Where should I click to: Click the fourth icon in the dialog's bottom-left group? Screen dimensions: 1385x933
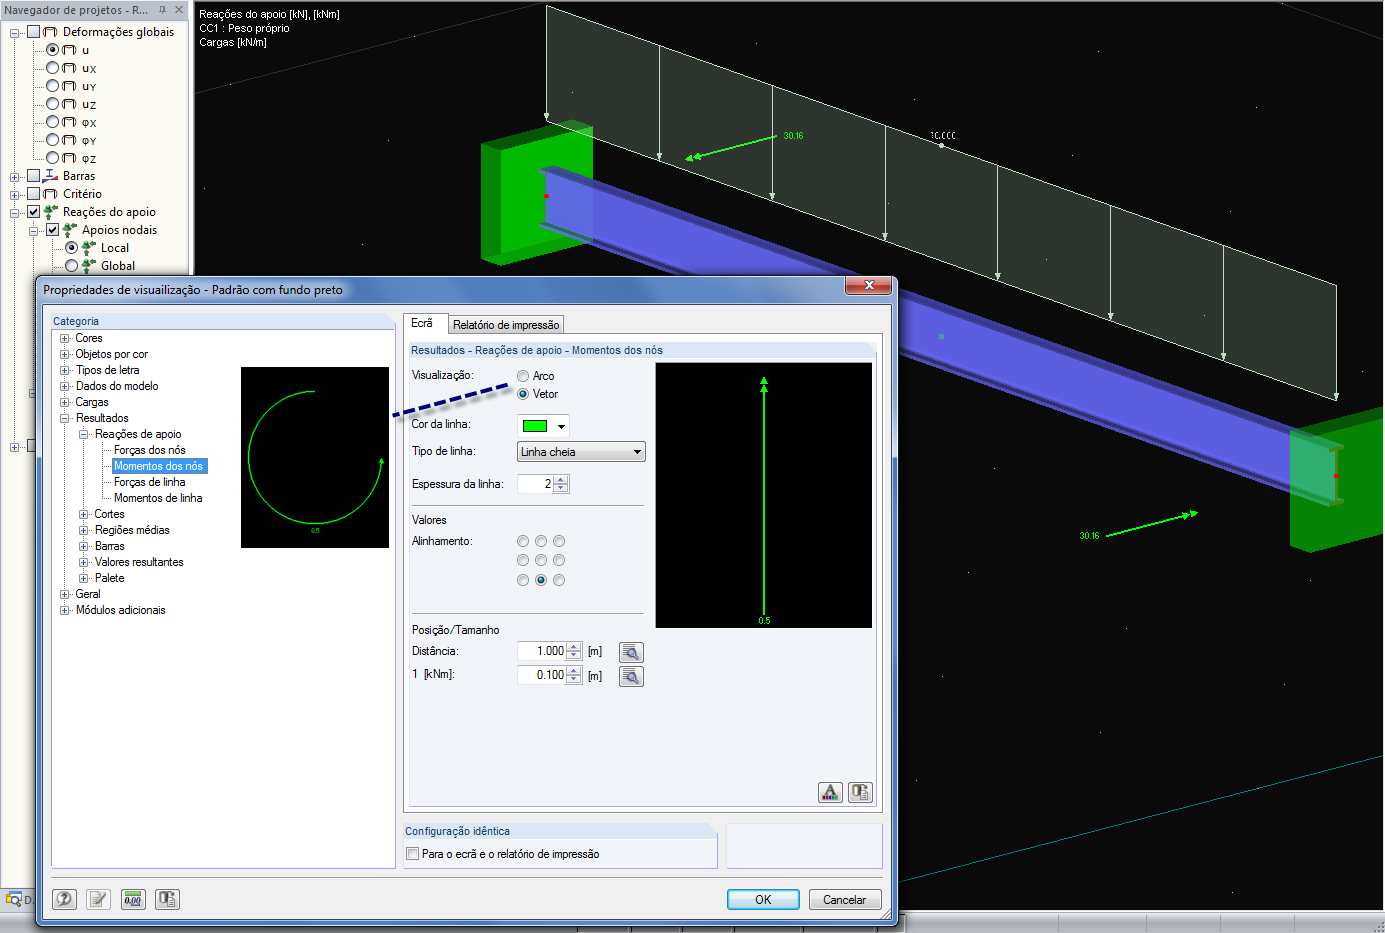(167, 899)
